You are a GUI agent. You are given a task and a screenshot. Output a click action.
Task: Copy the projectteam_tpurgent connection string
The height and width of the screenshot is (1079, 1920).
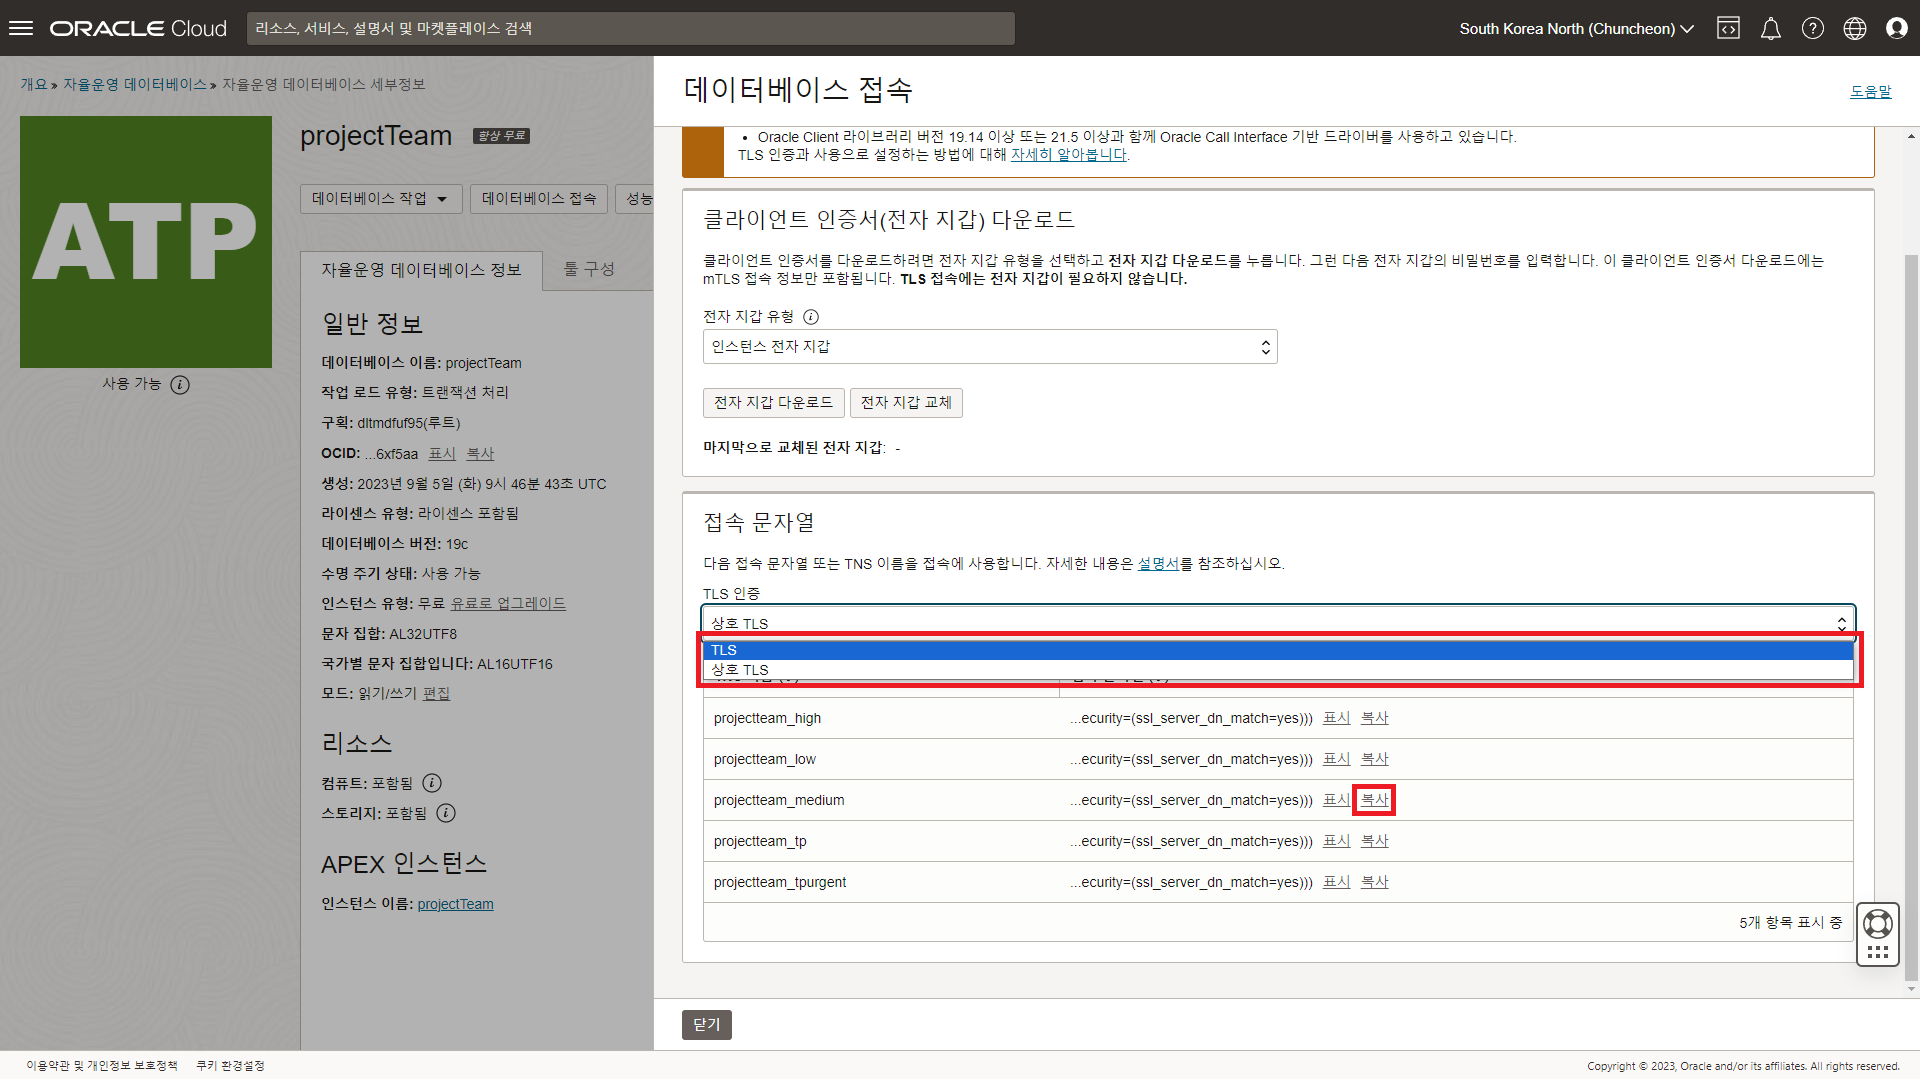click(1375, 882)
